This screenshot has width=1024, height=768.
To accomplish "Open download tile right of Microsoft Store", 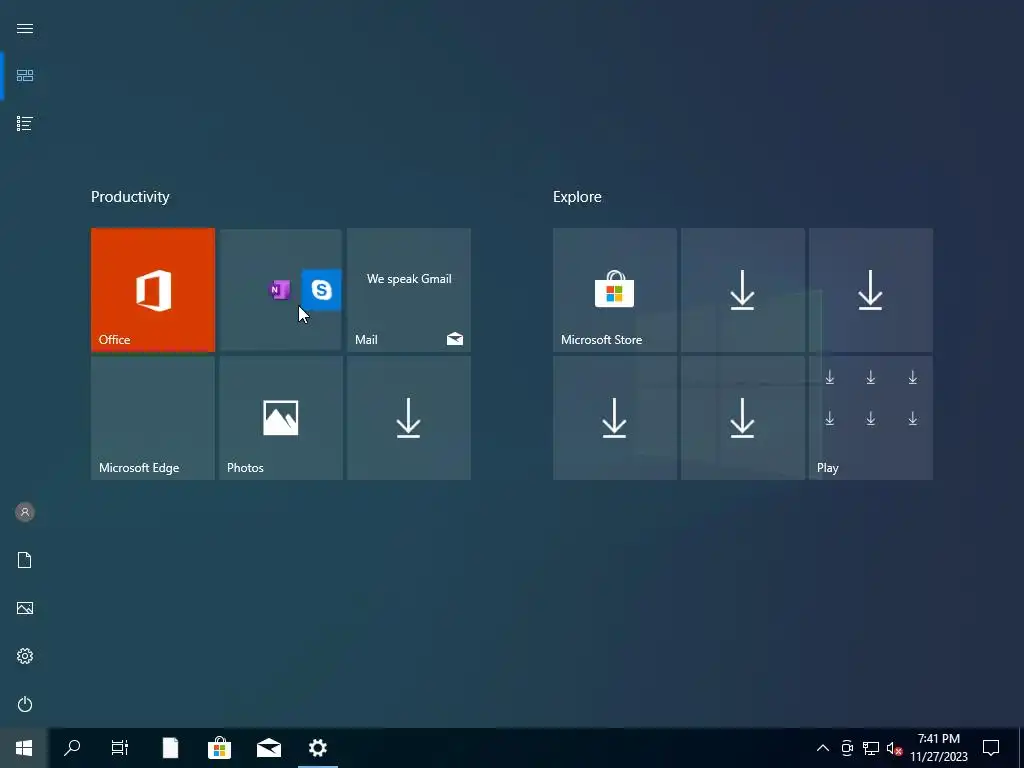I will click(743, 290).
